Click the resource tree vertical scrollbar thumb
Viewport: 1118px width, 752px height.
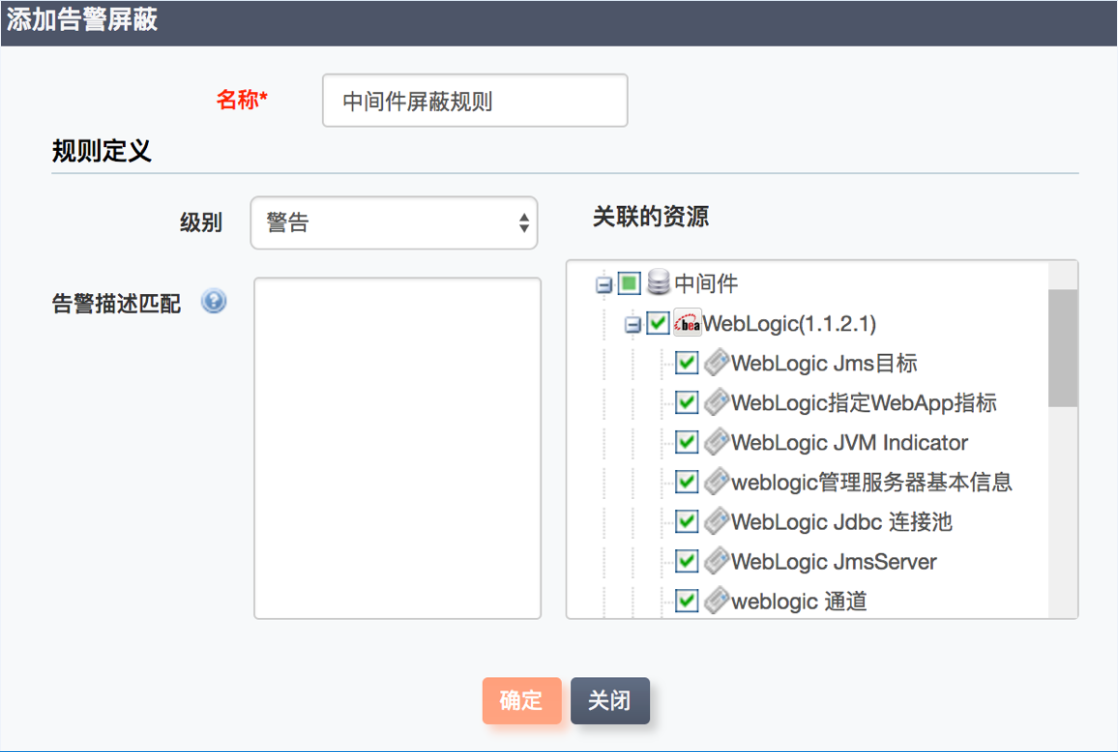[1063, 348]
